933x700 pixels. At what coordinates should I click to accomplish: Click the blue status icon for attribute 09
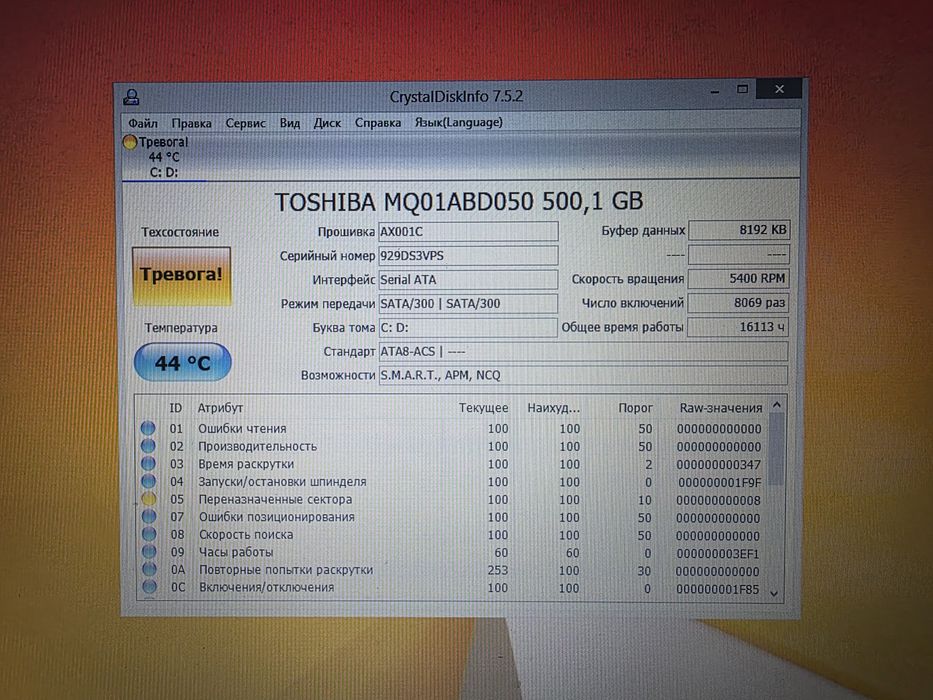149,551
